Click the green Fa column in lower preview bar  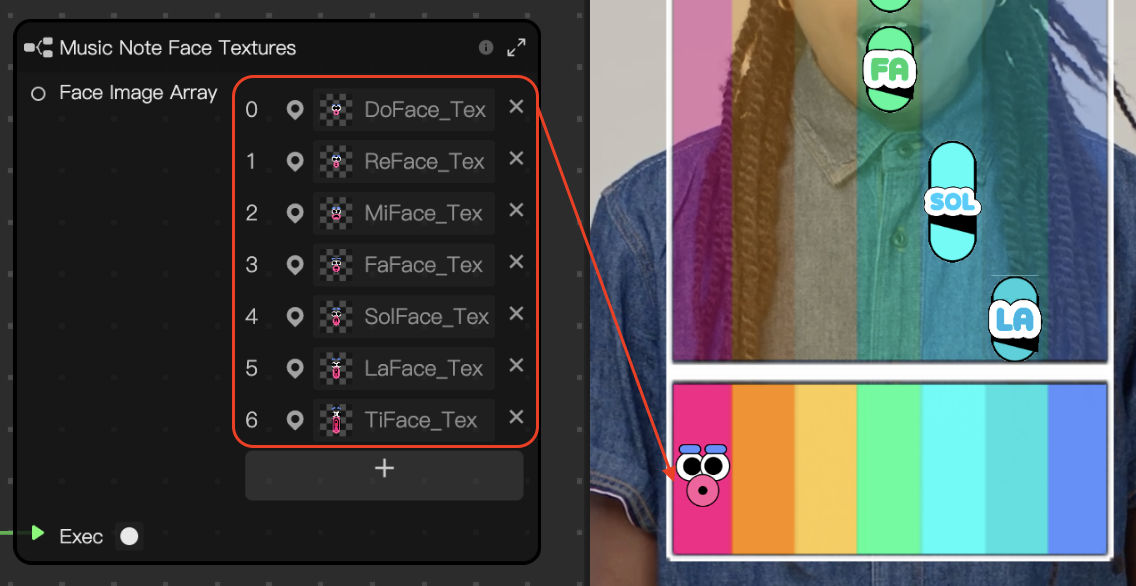click(x=889, y=469)
